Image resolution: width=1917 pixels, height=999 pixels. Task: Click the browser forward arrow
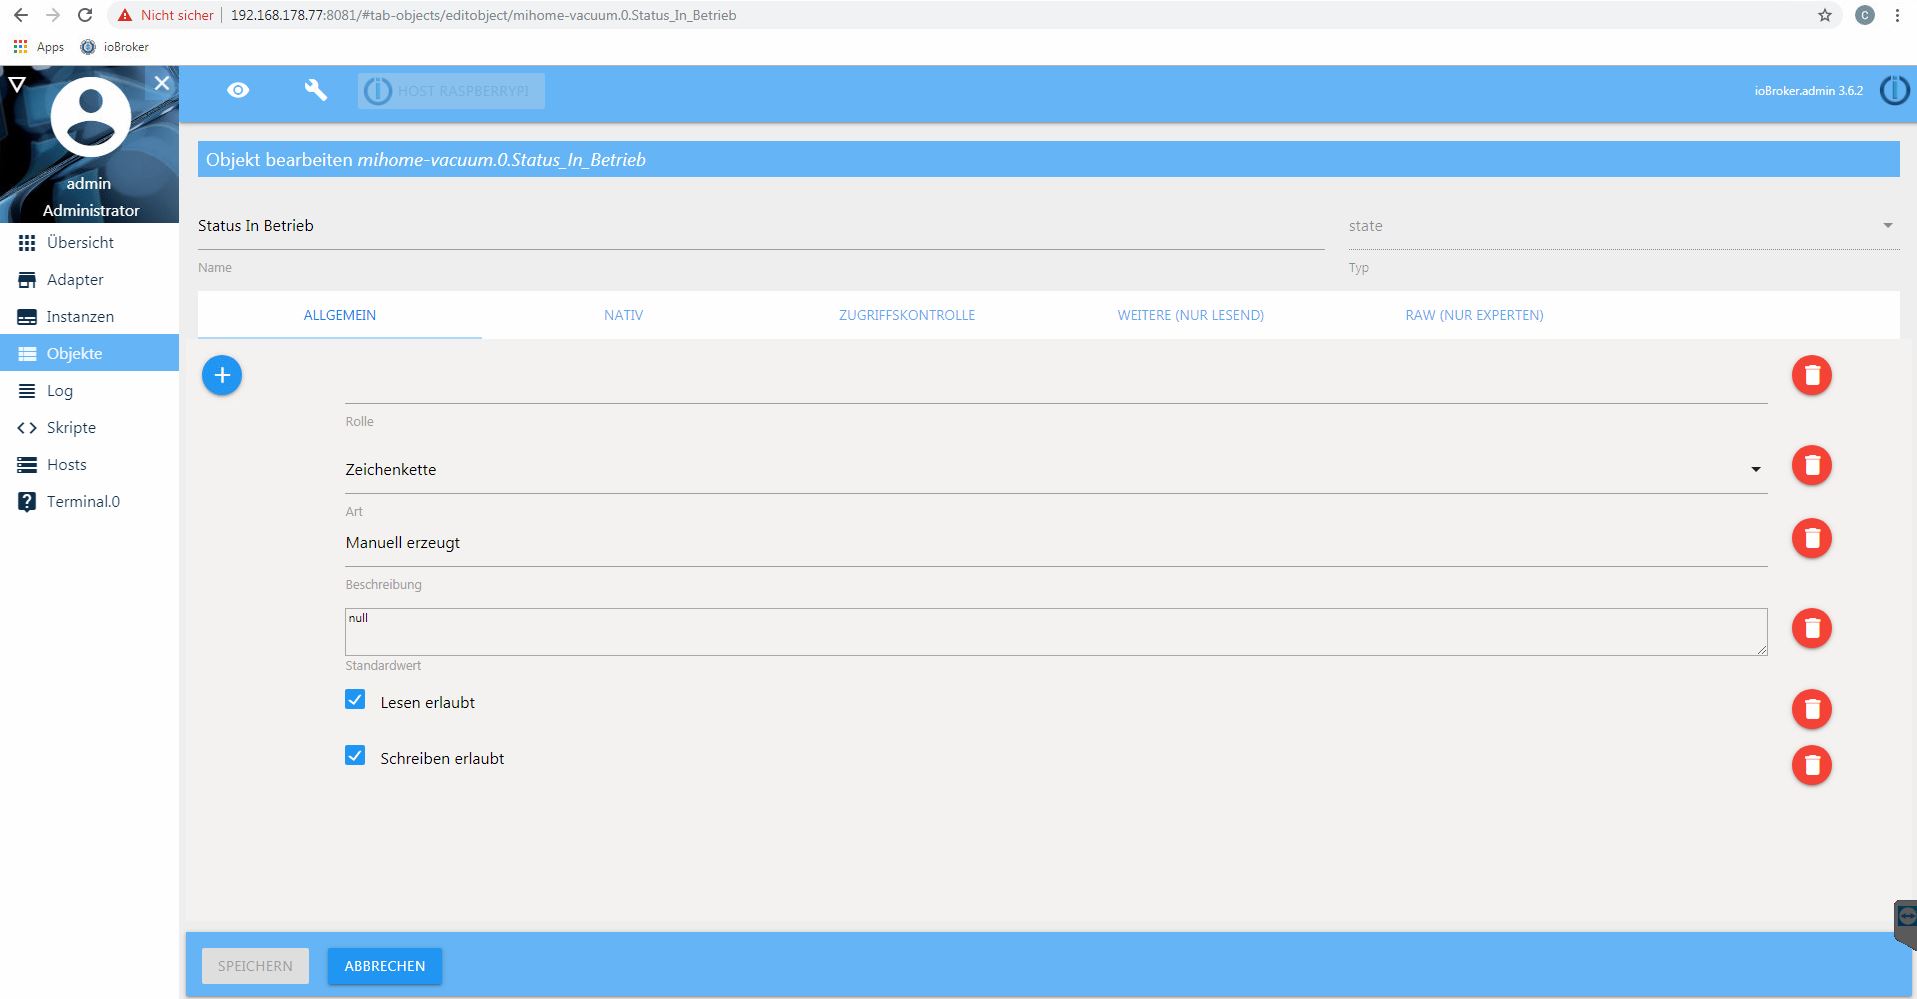53,15
